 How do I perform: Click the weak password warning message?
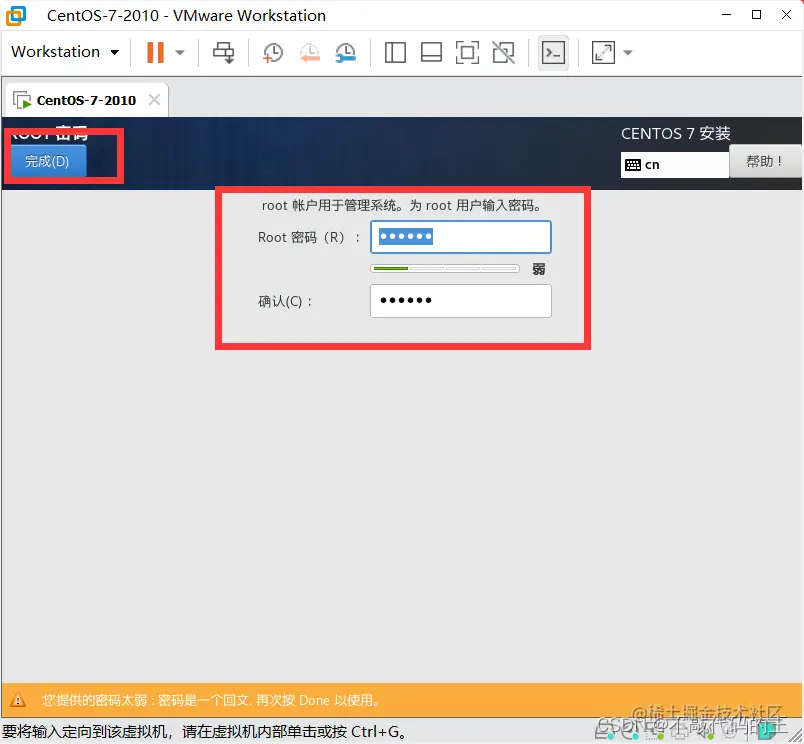tap(211, 700)
